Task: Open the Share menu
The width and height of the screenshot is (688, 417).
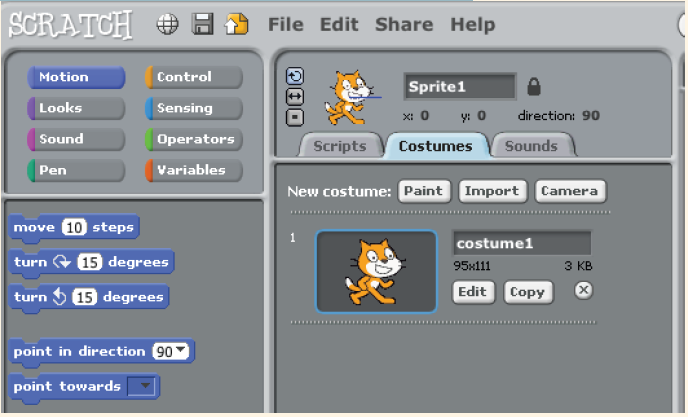Action: pyautogui.click(x=404, y=25)
